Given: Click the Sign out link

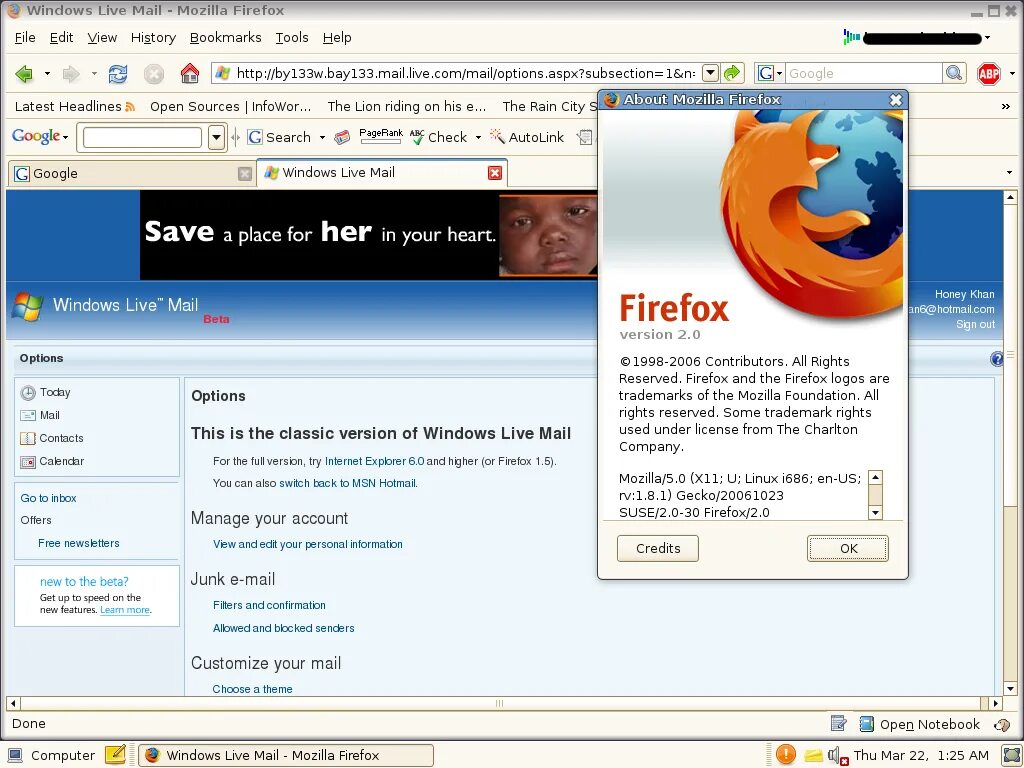Looking at the screenshot, I should click(975, 325).
